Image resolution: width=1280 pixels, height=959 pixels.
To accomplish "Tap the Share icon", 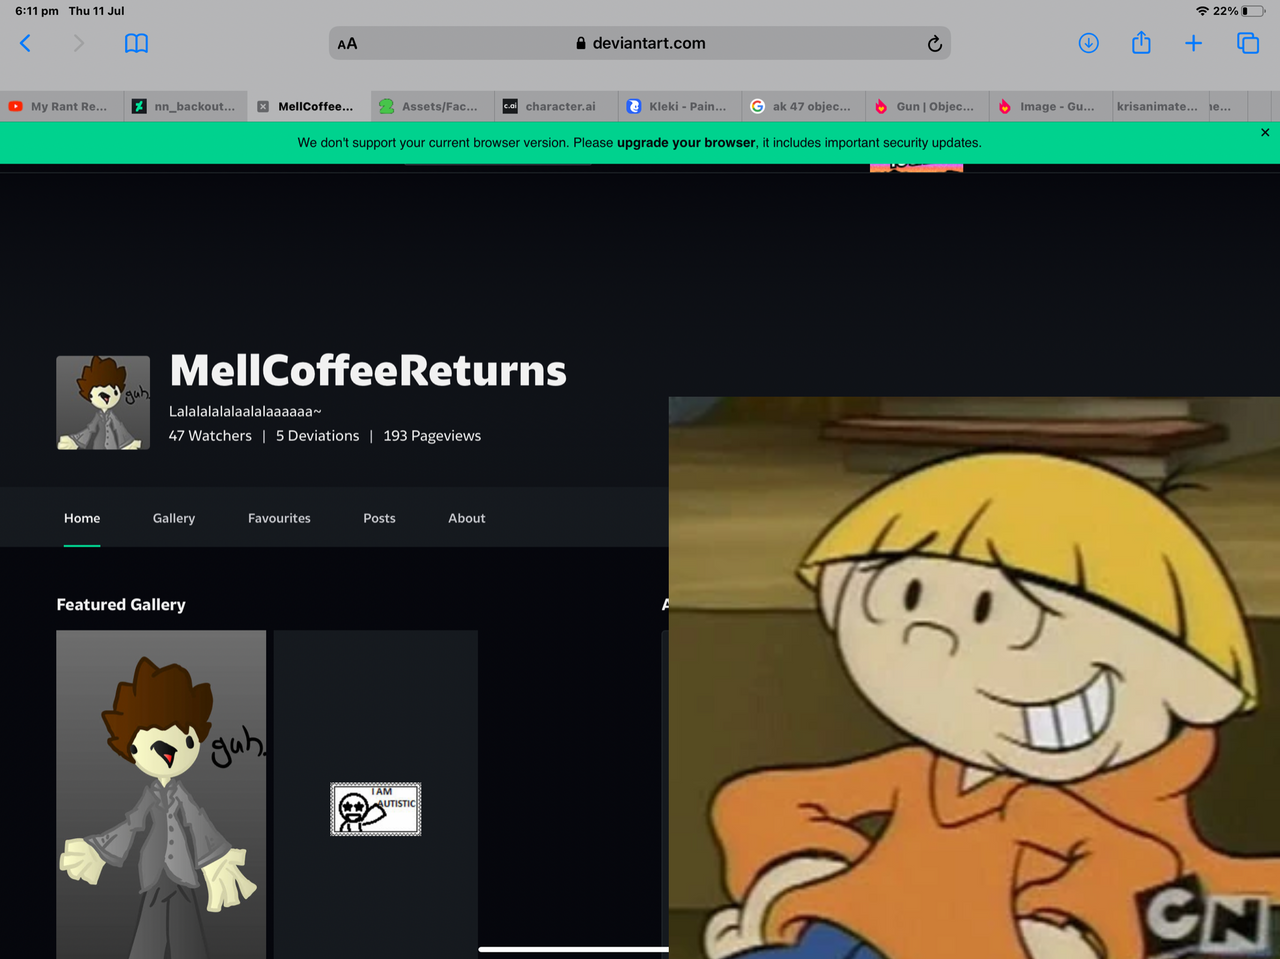I will pyautogui.click(x=1141, y=43).
